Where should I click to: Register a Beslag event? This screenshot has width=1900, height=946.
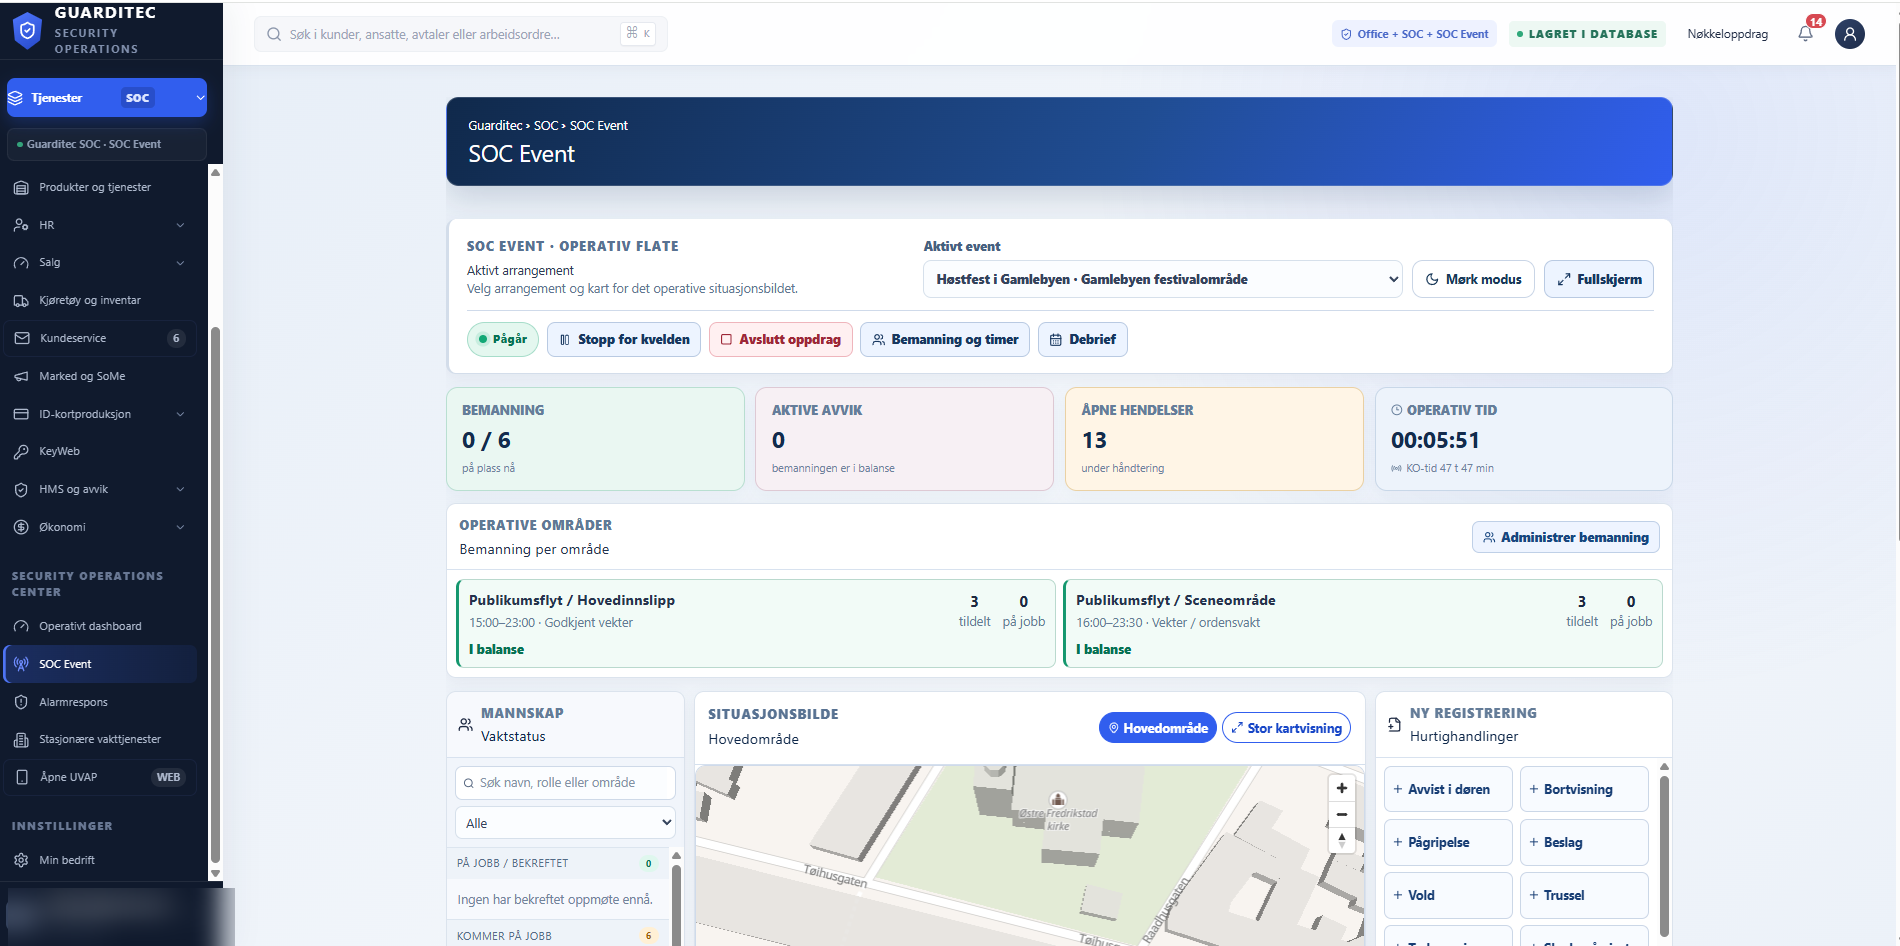pos(1584,842)
